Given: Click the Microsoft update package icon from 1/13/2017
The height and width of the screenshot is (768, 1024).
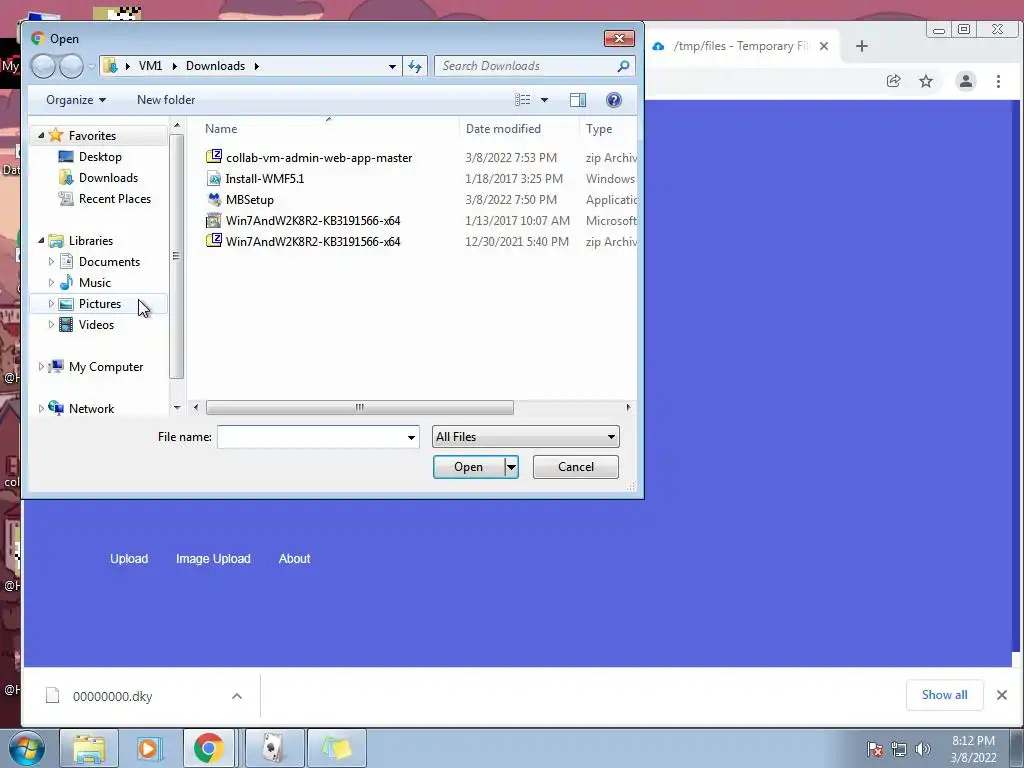Looking at the screenshot, I should pyautogui.click(x=214, y=220).
